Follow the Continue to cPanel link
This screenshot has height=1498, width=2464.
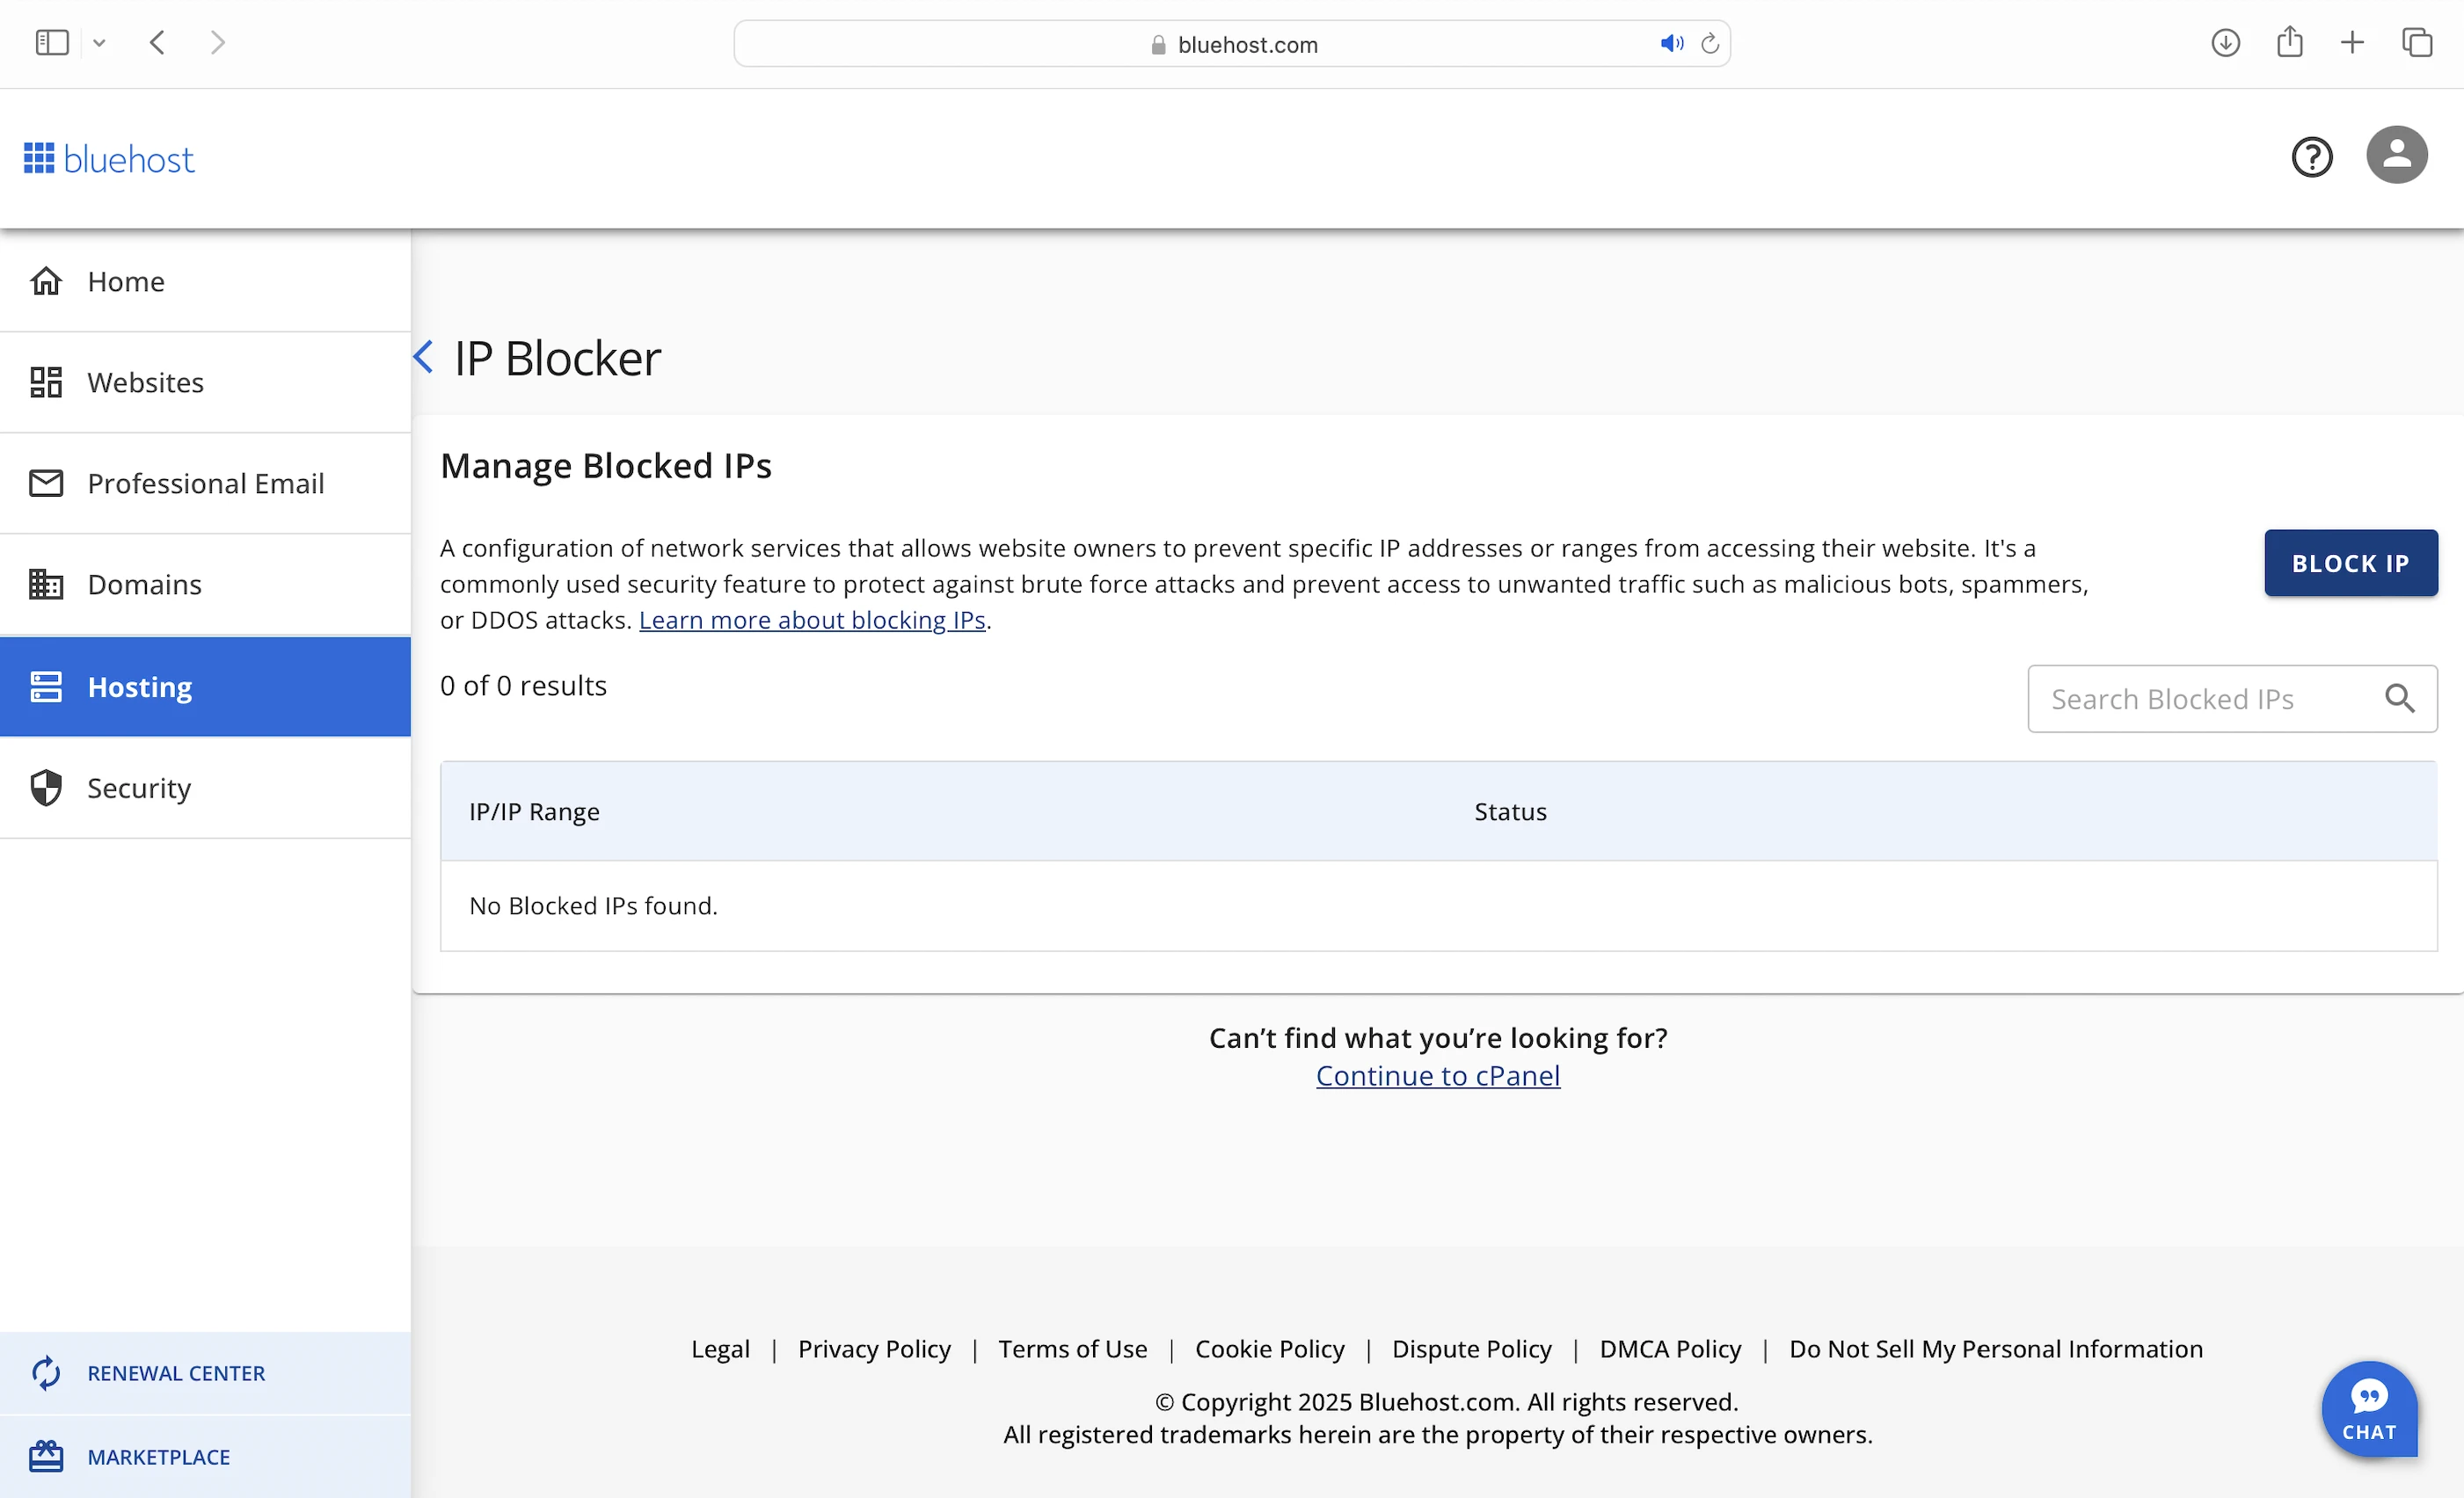pos(1437,1075)
